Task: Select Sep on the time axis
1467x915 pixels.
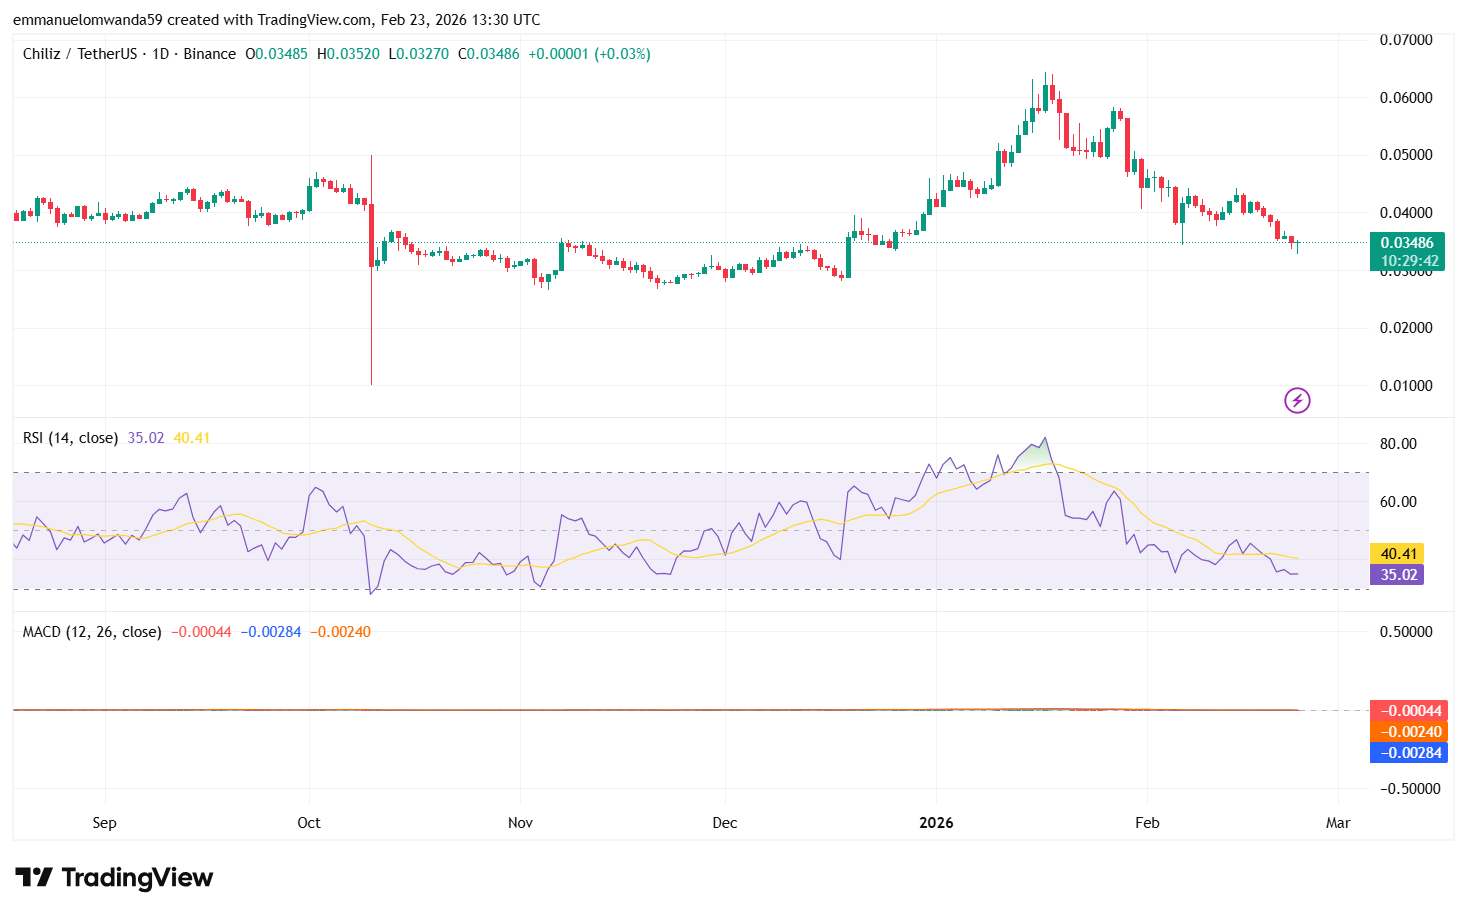Action: tap(103, 823)
